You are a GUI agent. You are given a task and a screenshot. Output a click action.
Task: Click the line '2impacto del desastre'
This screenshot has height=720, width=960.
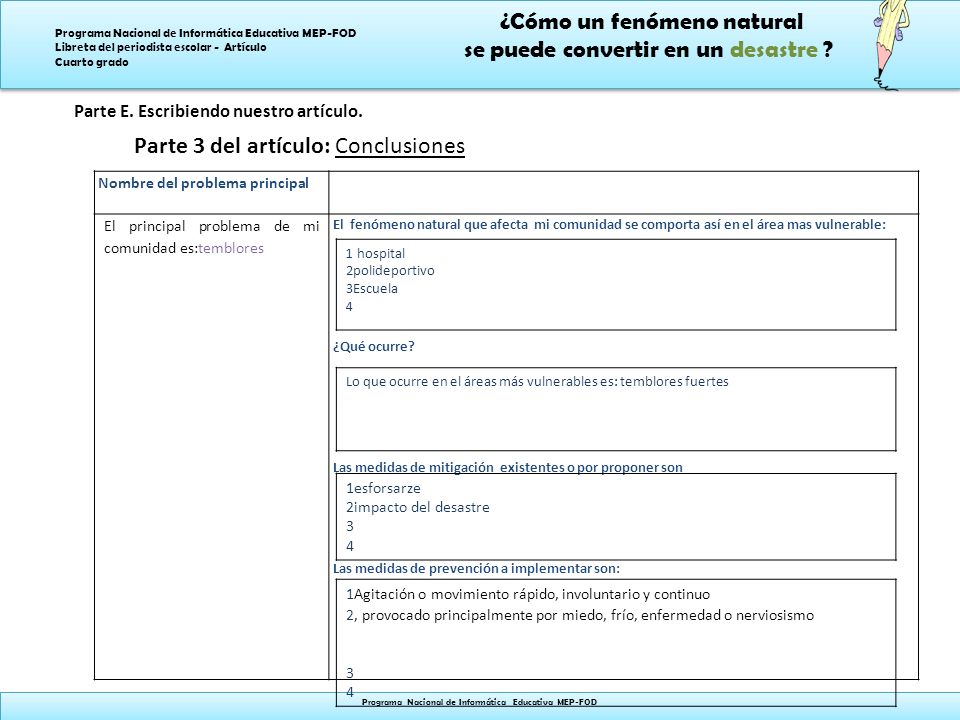pyautogui.click(x=418, y=508)
